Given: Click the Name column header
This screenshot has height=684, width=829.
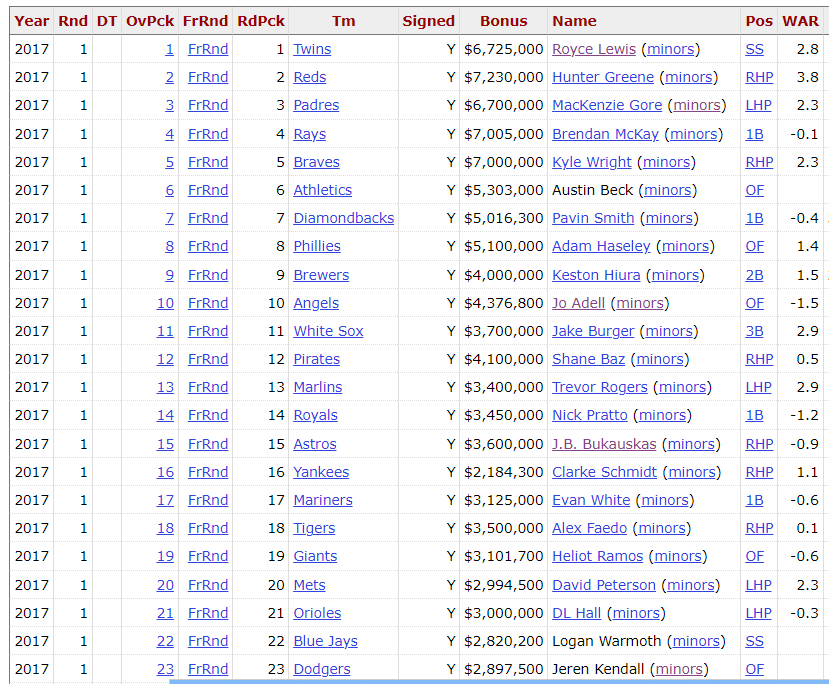Looking at the screenshot, I should pyautogui.click(x=574, y=21).
